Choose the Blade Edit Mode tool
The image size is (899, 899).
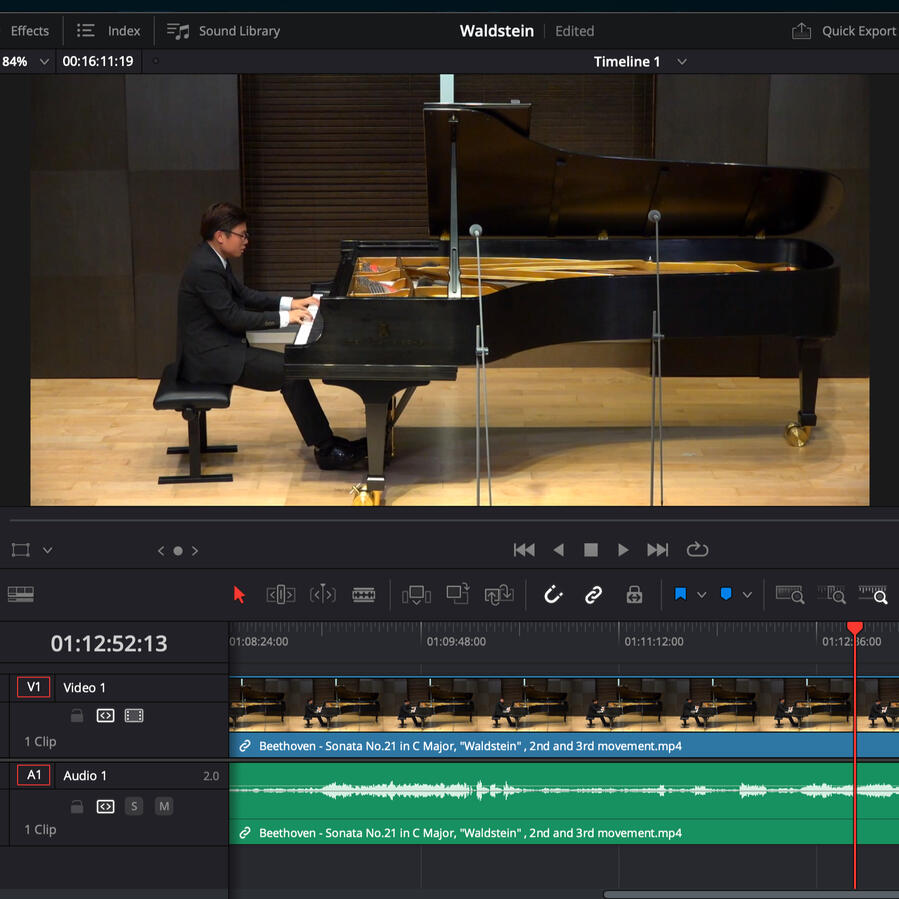(364, 595)
